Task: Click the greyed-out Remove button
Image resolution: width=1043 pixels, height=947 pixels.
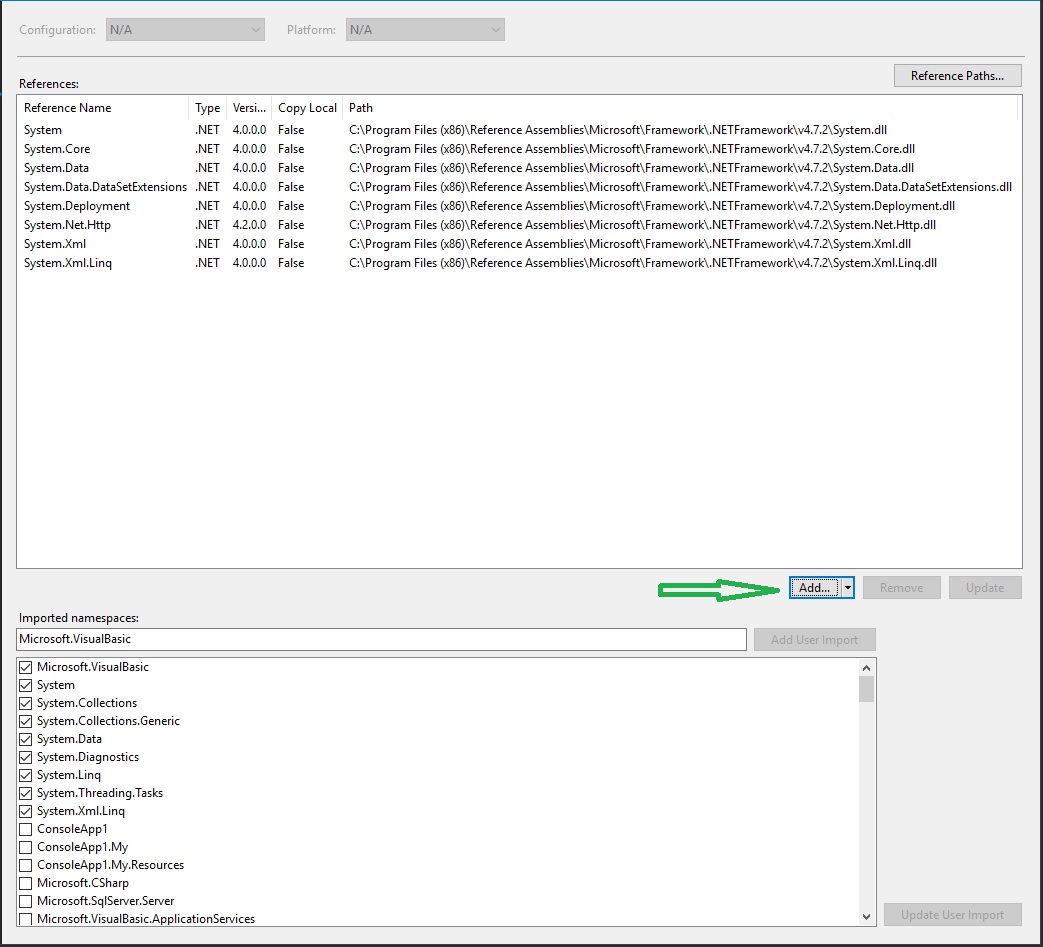Action: (x=901, y=588)
